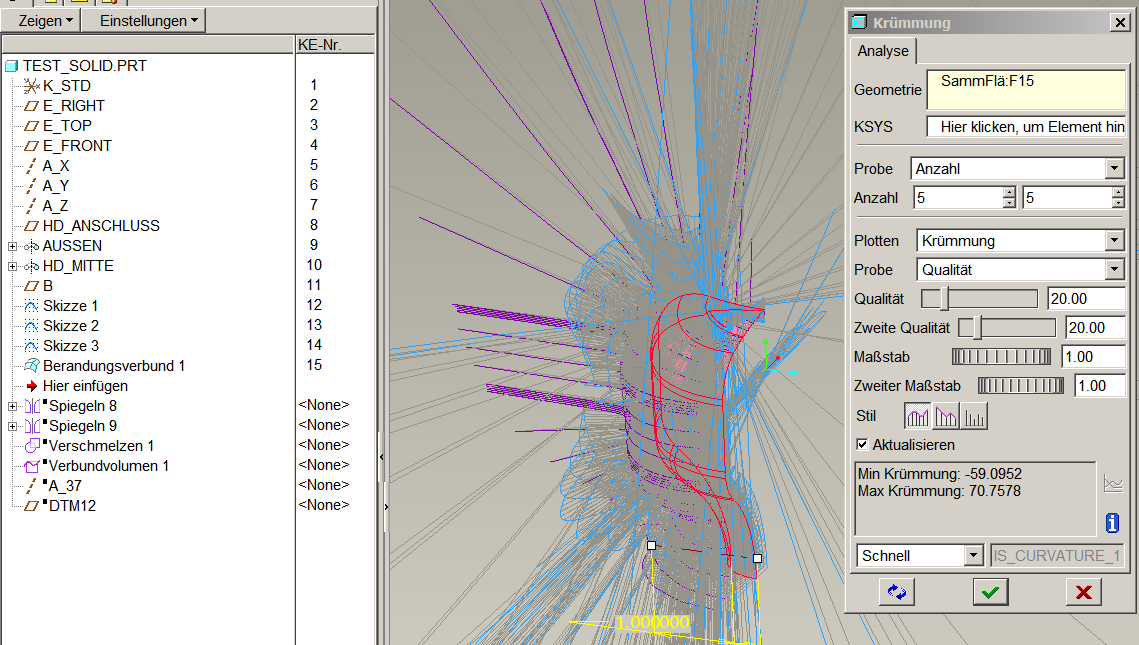
Task: Select the Spiegeln 8 mirror icon
Action: [x=33, y=406]
